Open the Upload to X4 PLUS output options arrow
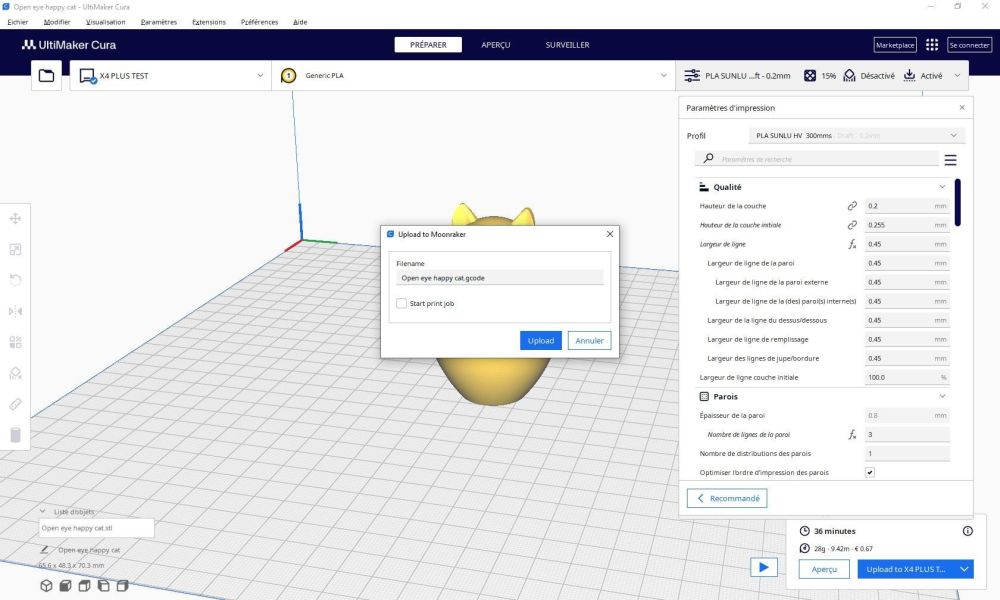 pyautogui.click(x=964, y=569)
